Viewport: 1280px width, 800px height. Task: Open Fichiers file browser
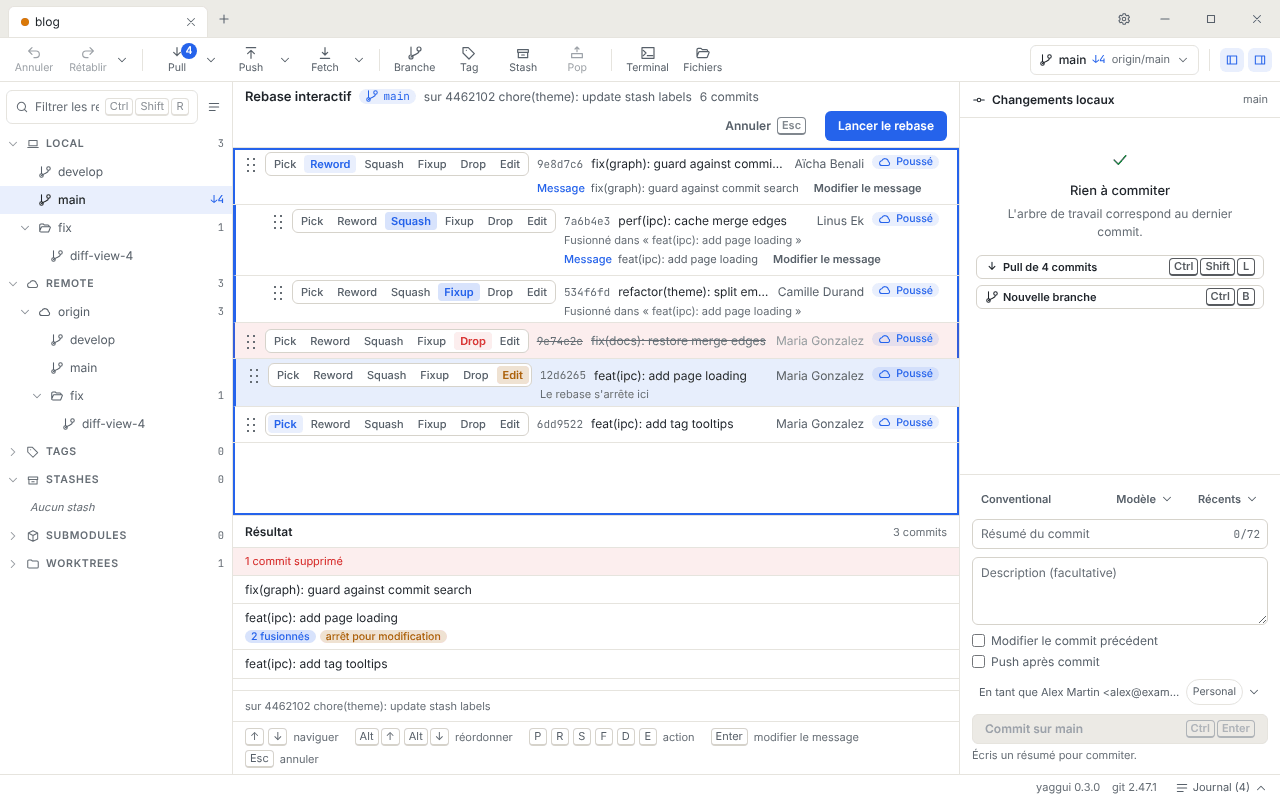coord(702,59)
